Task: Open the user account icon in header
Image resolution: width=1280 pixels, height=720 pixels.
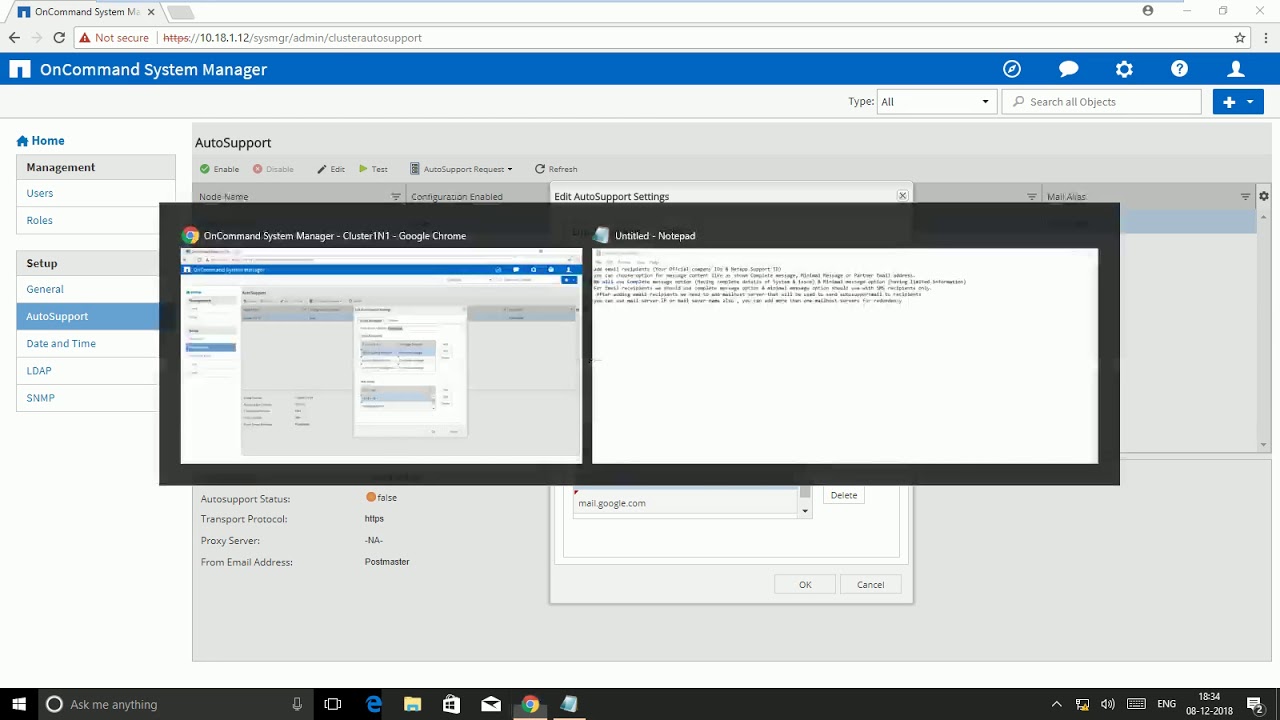Action: [x=1236, y=69]
